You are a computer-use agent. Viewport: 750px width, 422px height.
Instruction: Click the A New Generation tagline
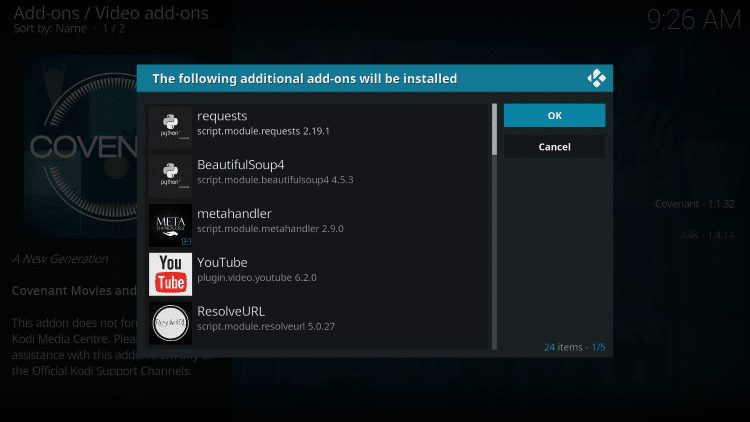[60, 259]
